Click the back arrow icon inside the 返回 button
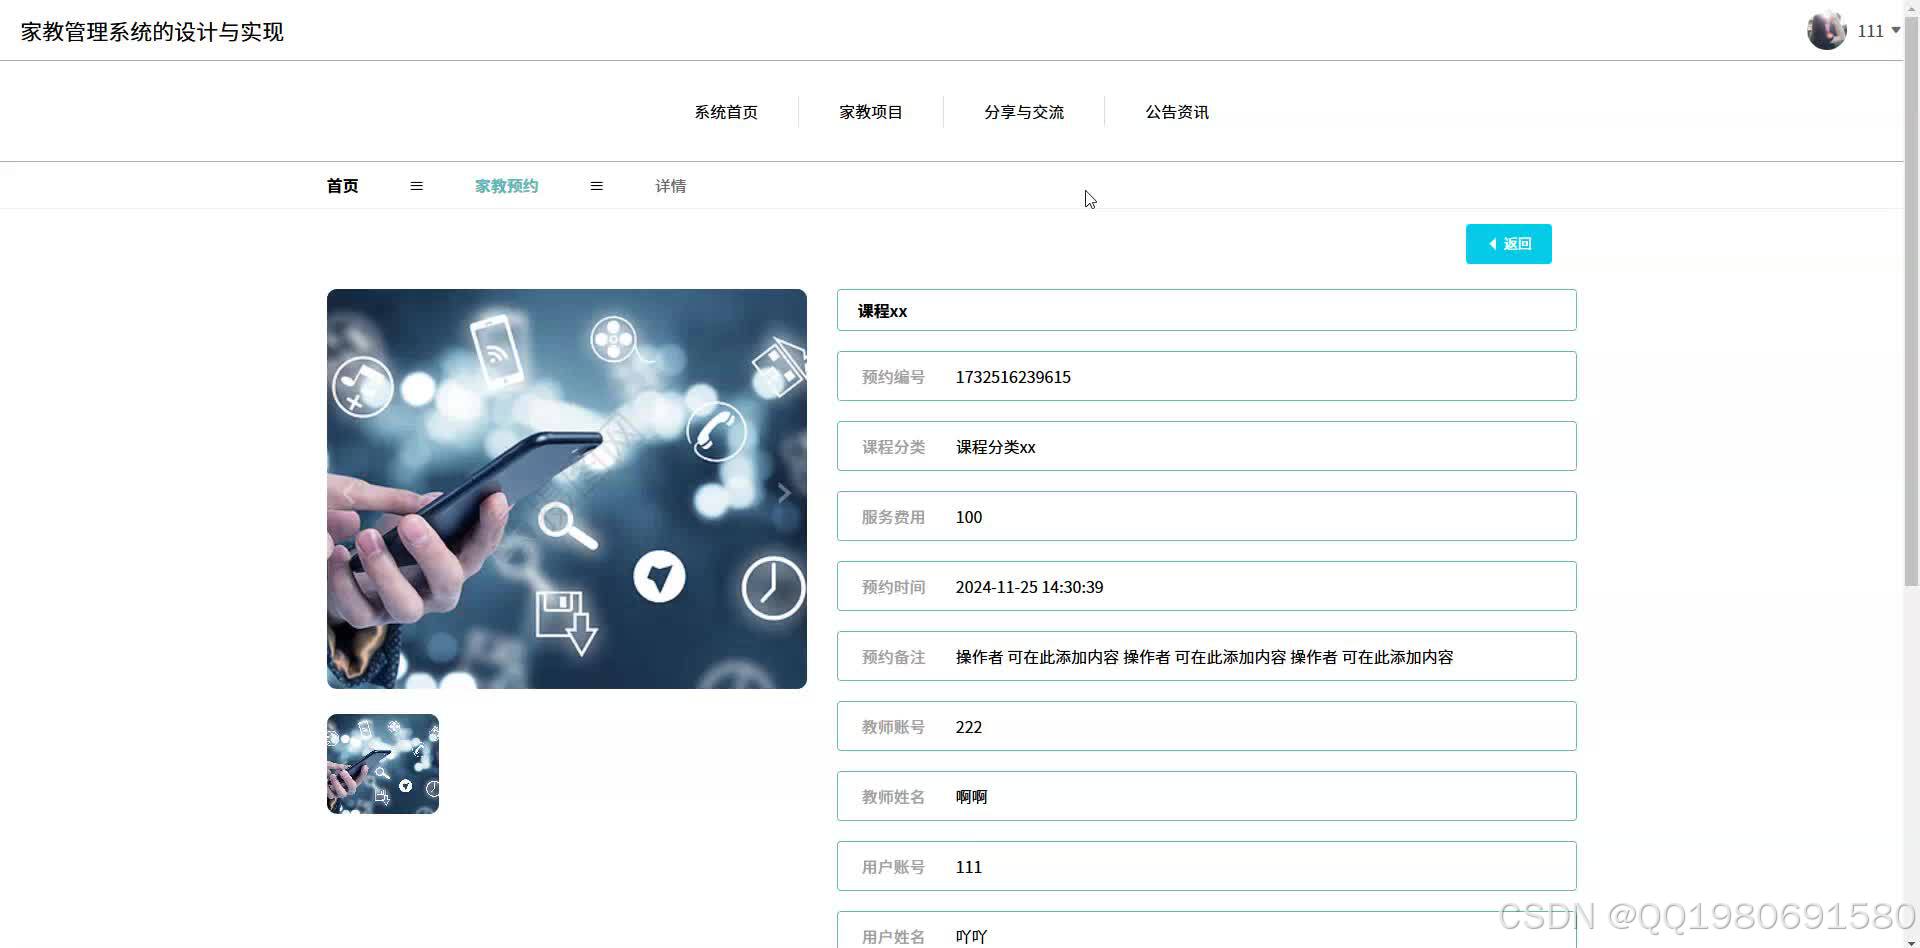 [x=1493, y=243]
